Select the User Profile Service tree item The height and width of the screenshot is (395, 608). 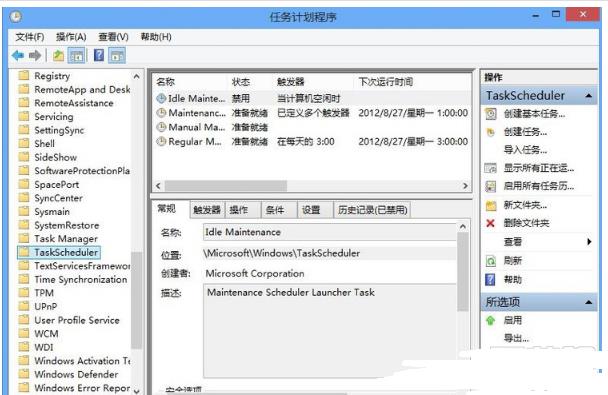77,320
